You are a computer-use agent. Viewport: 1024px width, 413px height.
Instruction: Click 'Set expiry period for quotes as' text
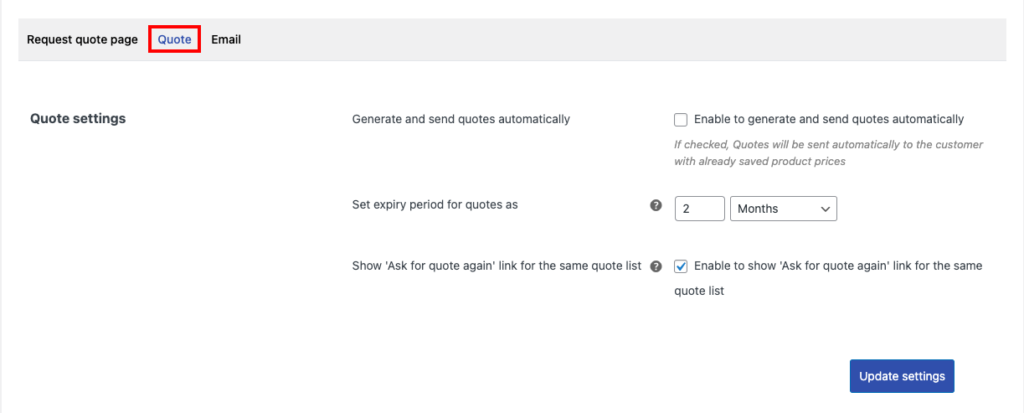442,205
